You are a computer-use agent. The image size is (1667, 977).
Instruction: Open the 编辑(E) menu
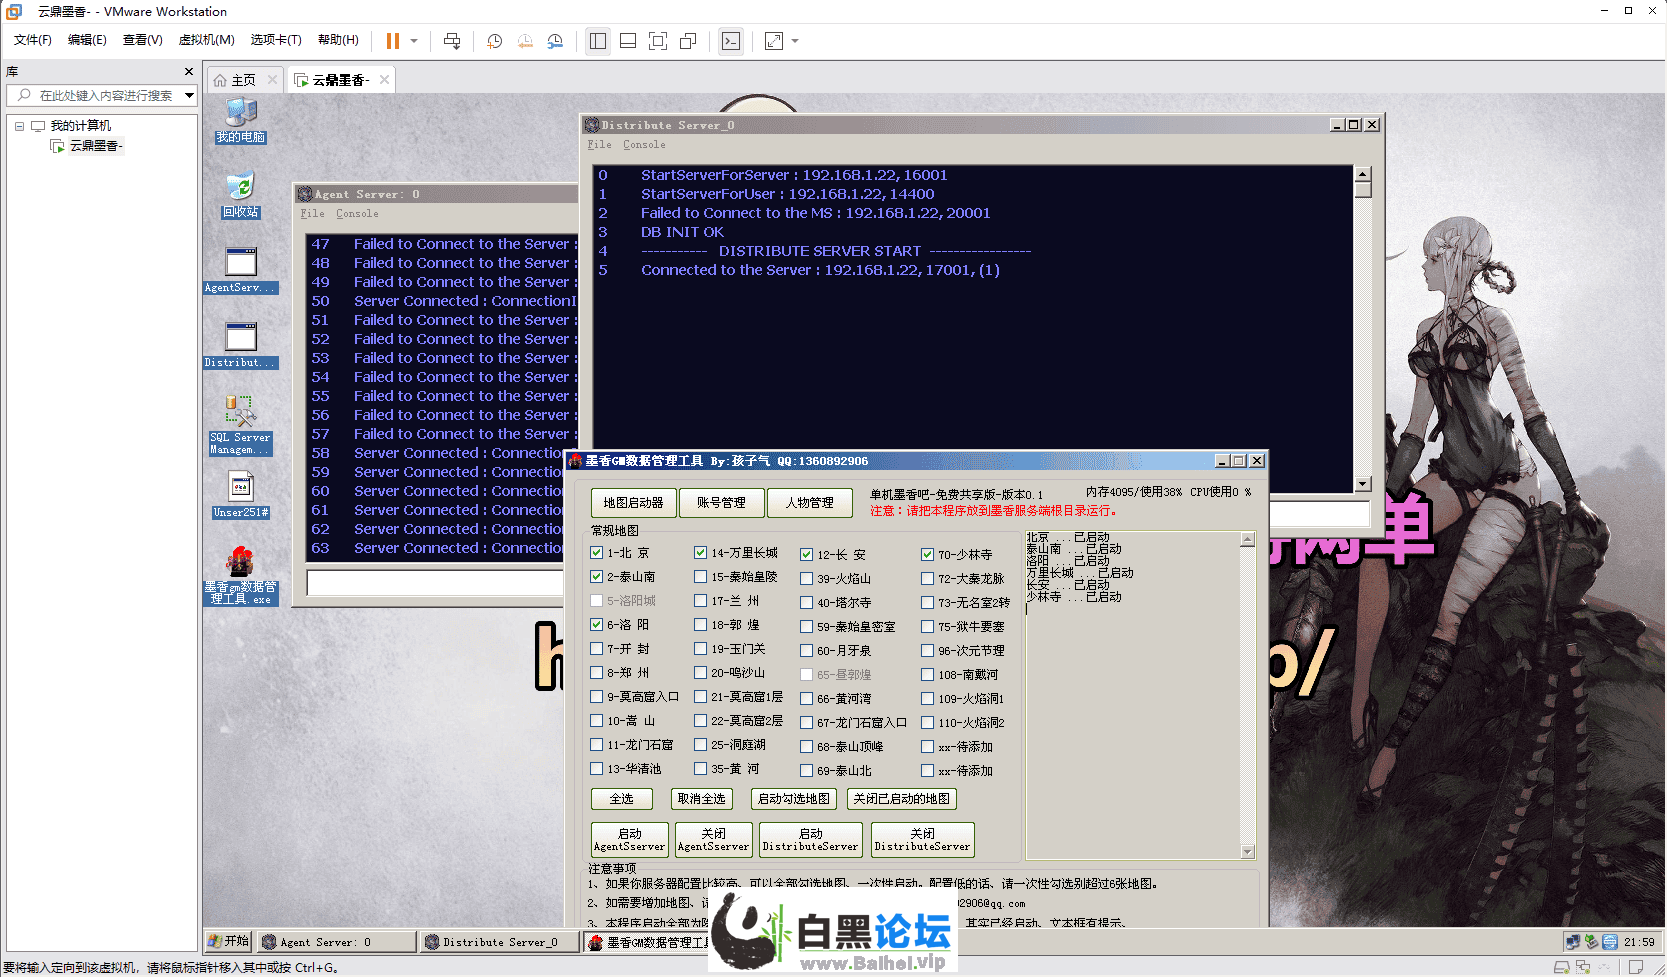click(87, 40)
